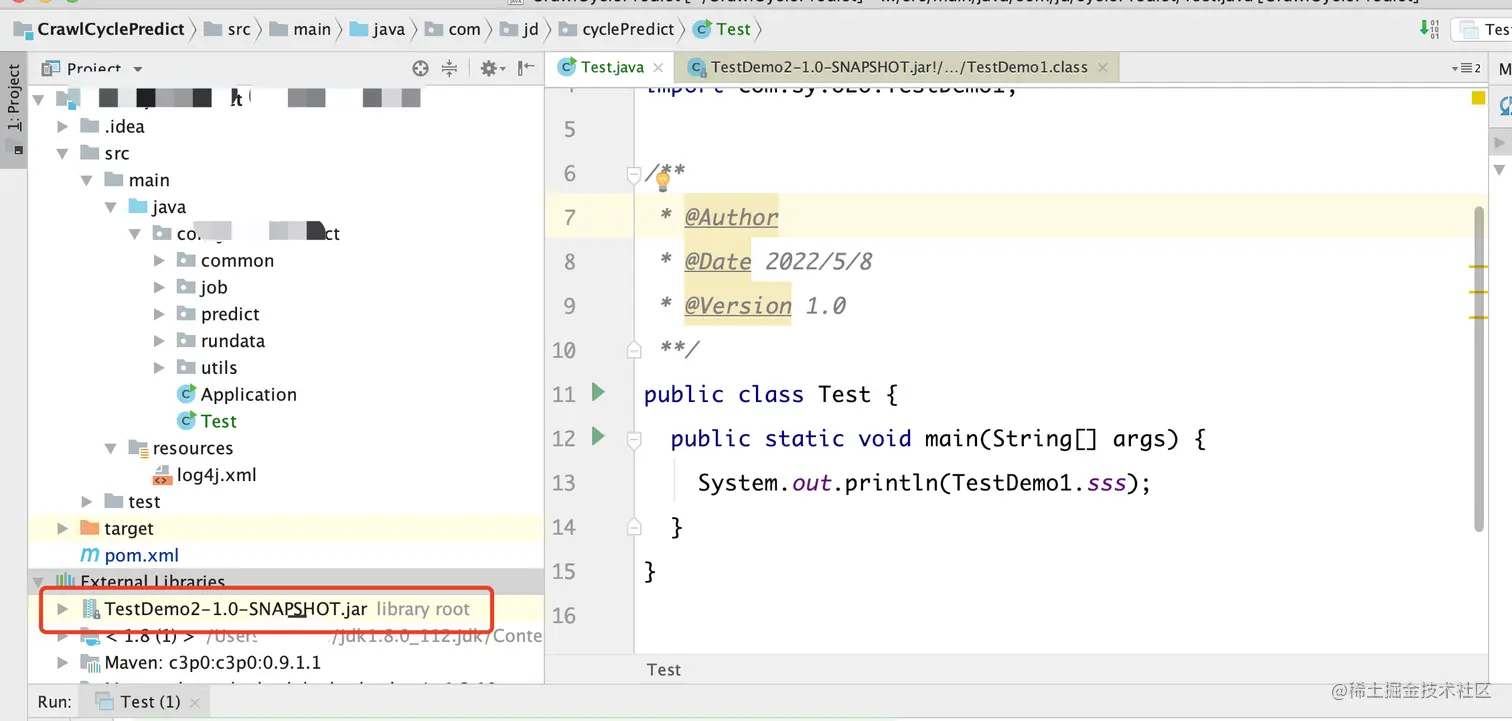Expand the TestDemo2-1.0-SNAPSHOT.jar library
The image size is (1512, 721).
63,609
